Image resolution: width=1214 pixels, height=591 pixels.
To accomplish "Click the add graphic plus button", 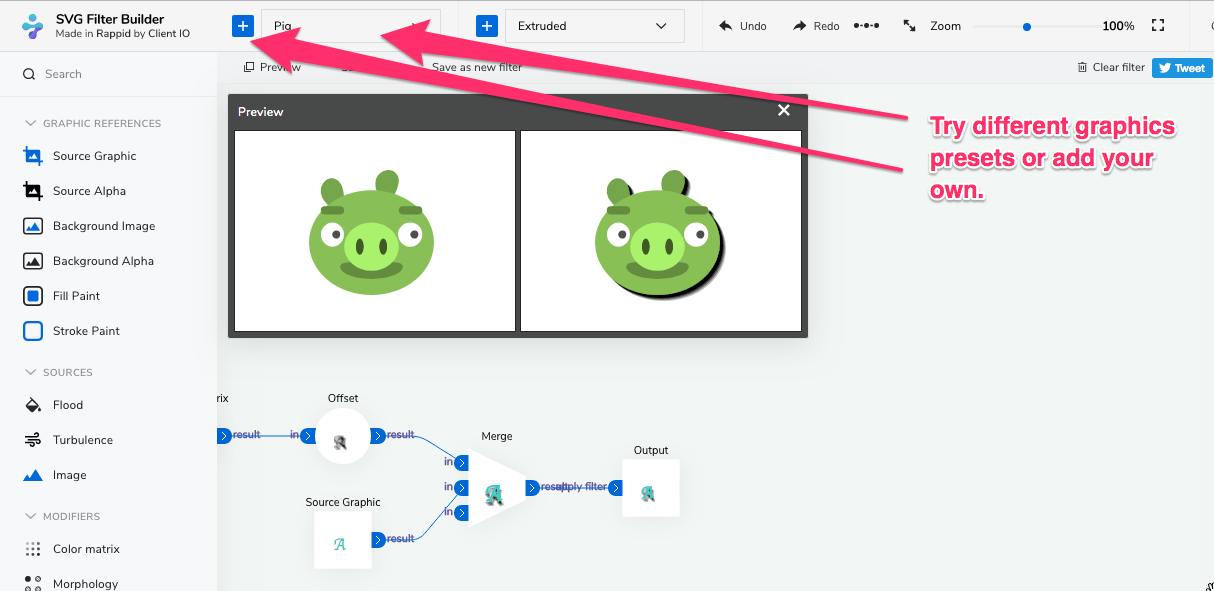I will (x=242, y=25).
